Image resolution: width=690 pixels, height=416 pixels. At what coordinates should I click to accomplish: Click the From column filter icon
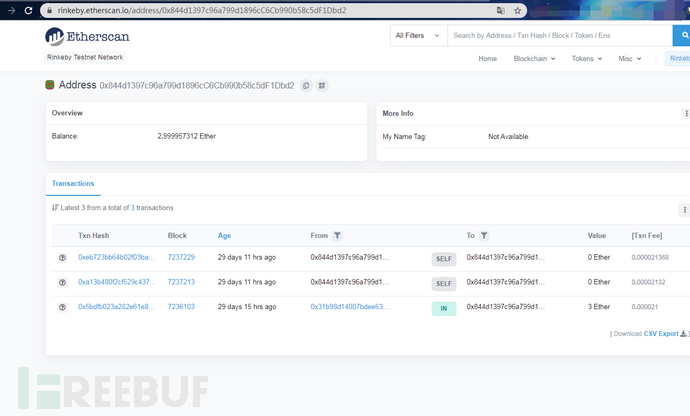click(x=337, y=236)
